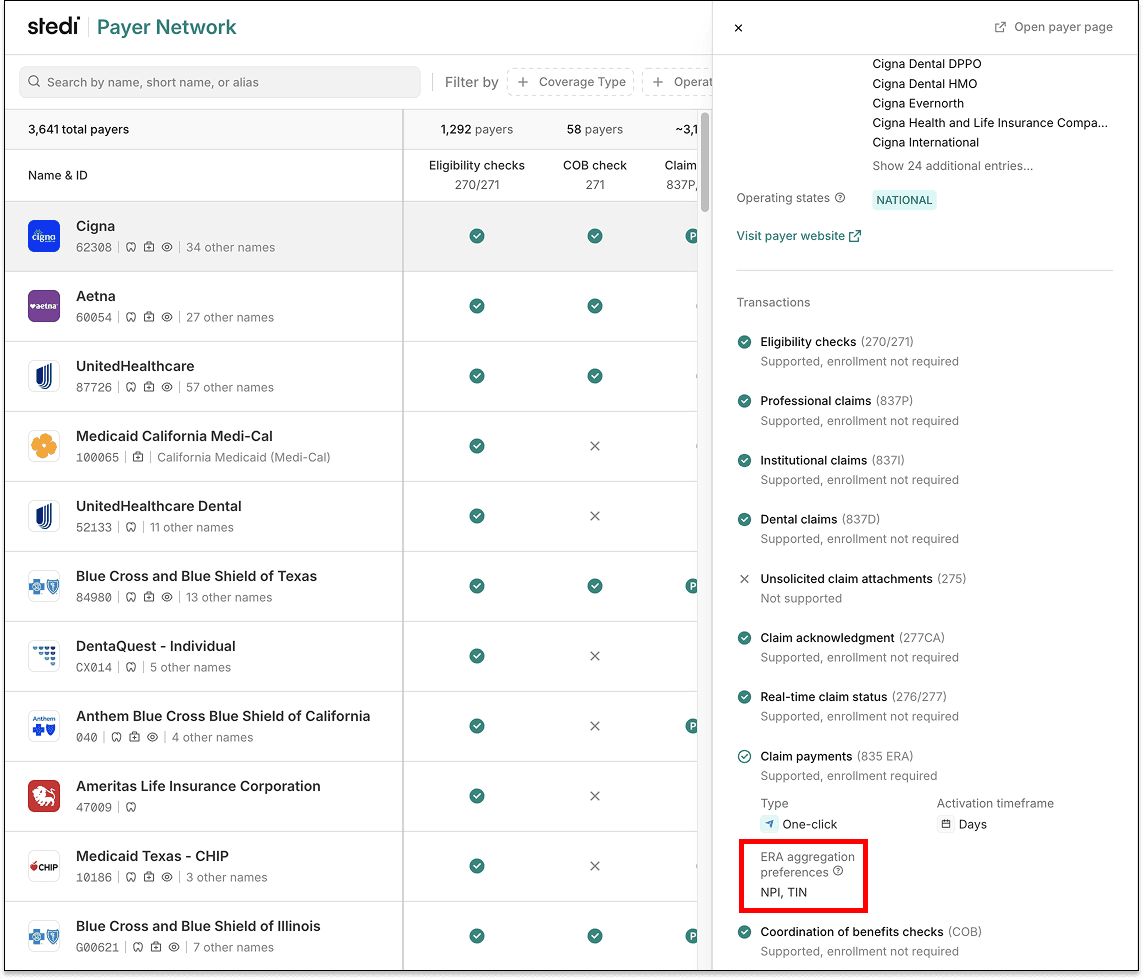Select the UnitedHealthcare Dental payer name
This screenshot has width=1143, height=979.
click(158, 506)
